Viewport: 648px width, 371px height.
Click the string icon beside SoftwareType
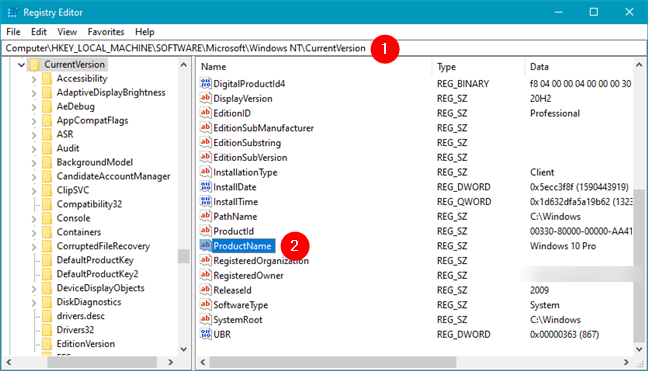(205, 305)
